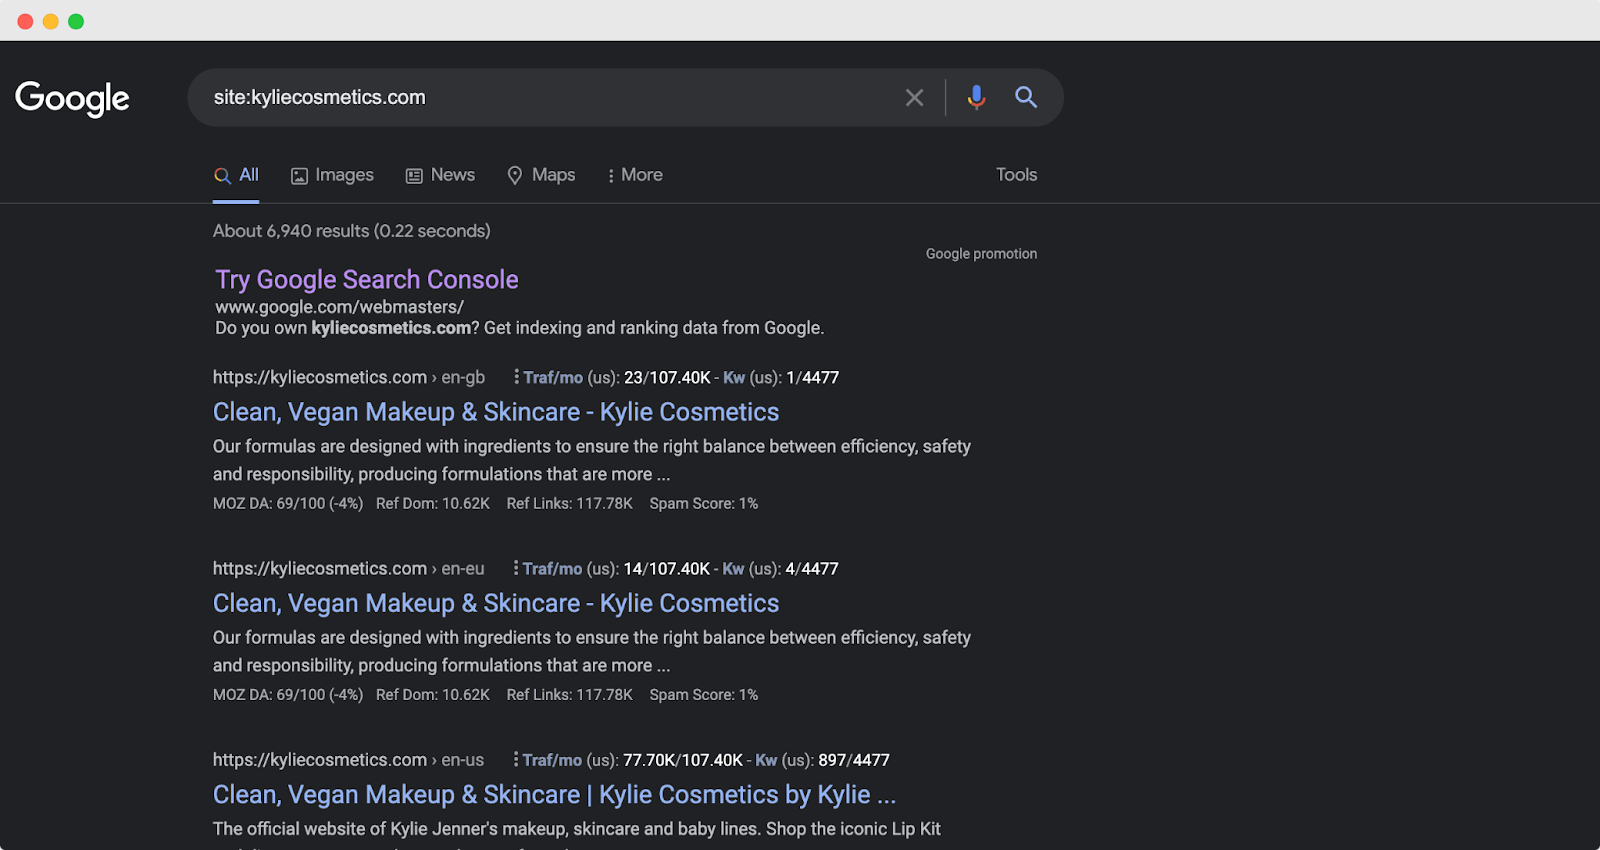This screenshot has height=850, width=1600.
Task: Click Spam Score: 1% under en-eu result
Action: [704, 694]
